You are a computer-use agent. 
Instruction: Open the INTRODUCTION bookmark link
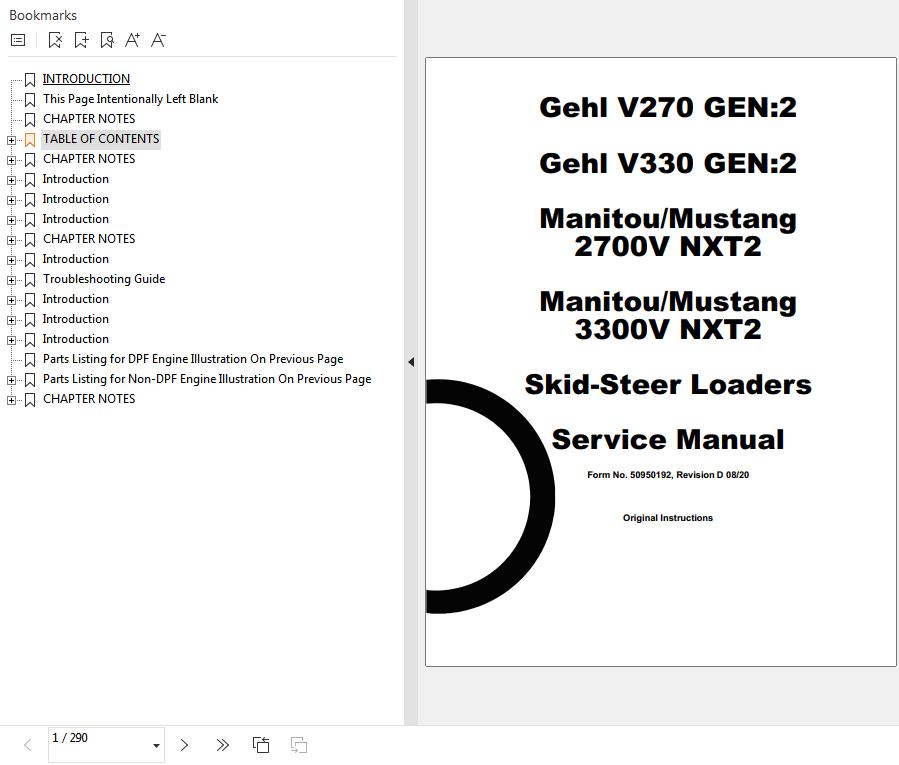[x=86, y=79]
